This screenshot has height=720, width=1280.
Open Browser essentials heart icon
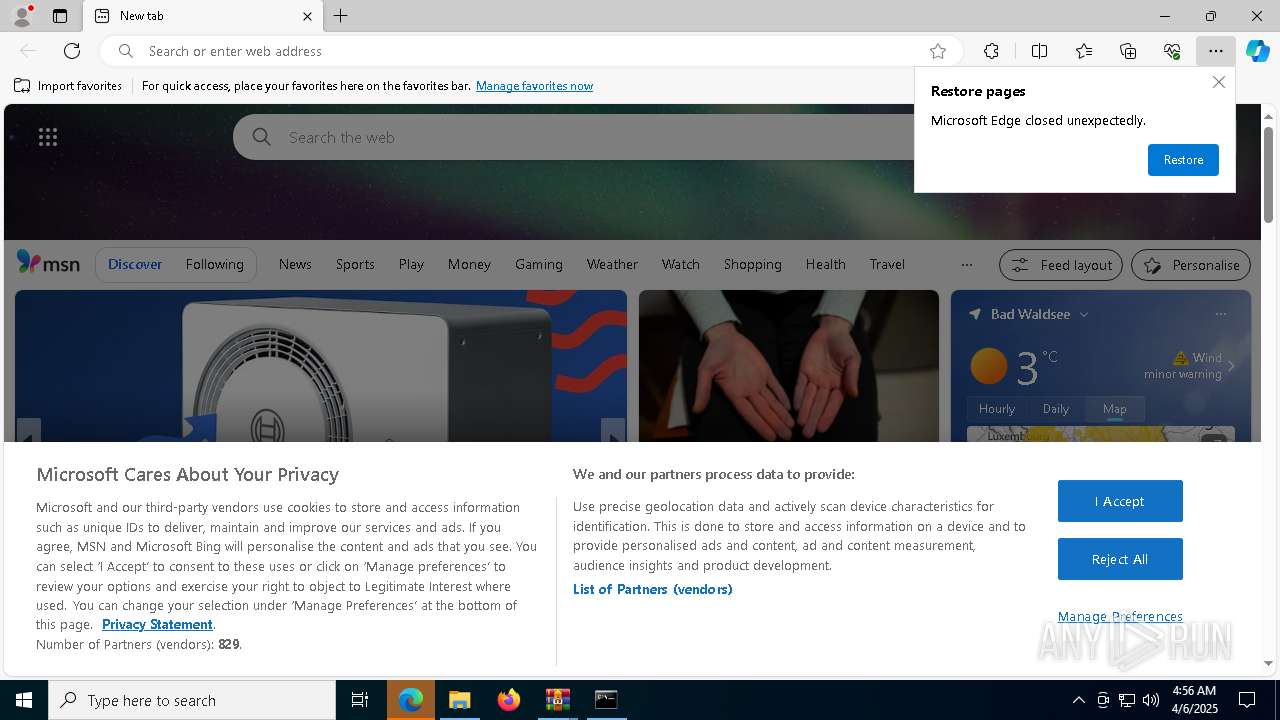[x=1172, y=51]
